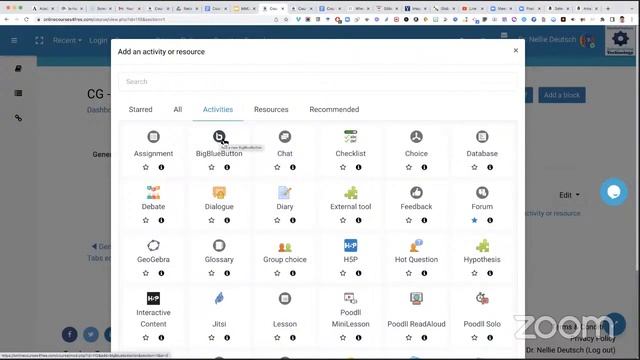640x360 pixels.
Task: Select the Assignment activity icon
Action: 153,137
